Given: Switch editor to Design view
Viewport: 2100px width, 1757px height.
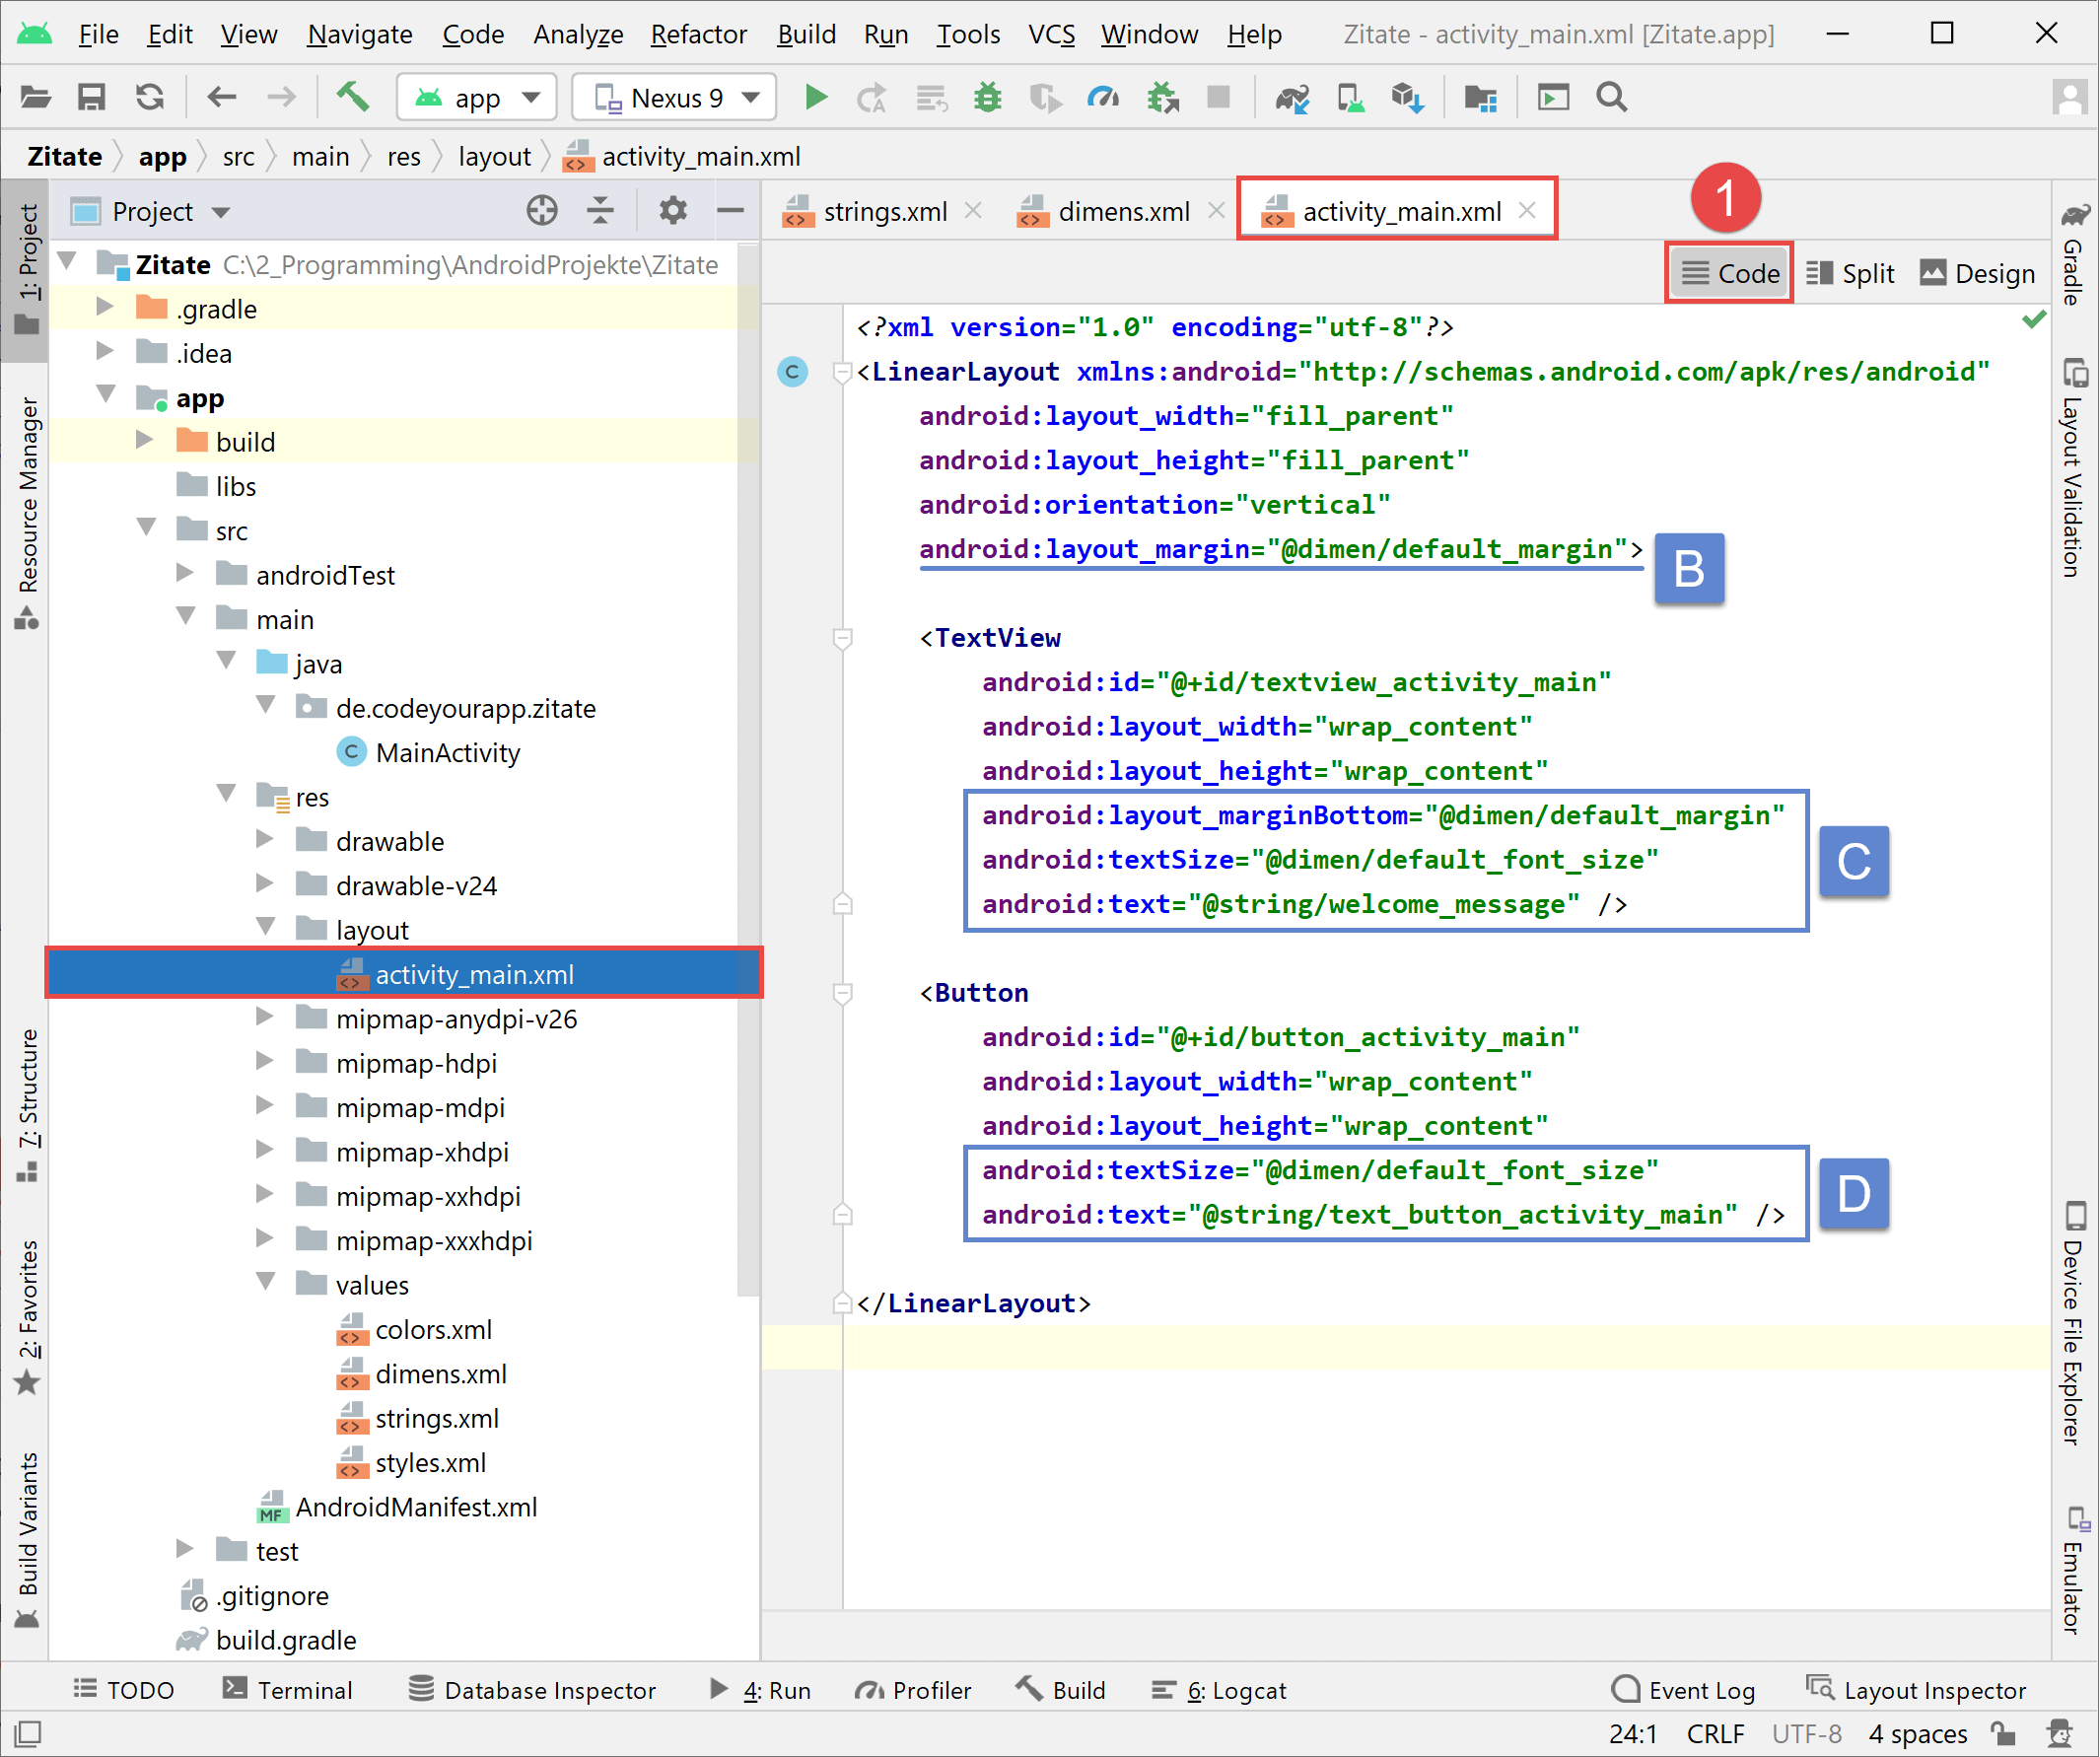Looking at the screenshot, I should click(x=1979, y=273).
